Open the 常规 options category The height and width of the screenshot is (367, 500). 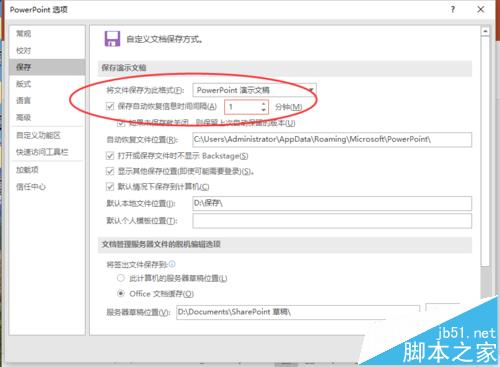[x=23, y=33]
